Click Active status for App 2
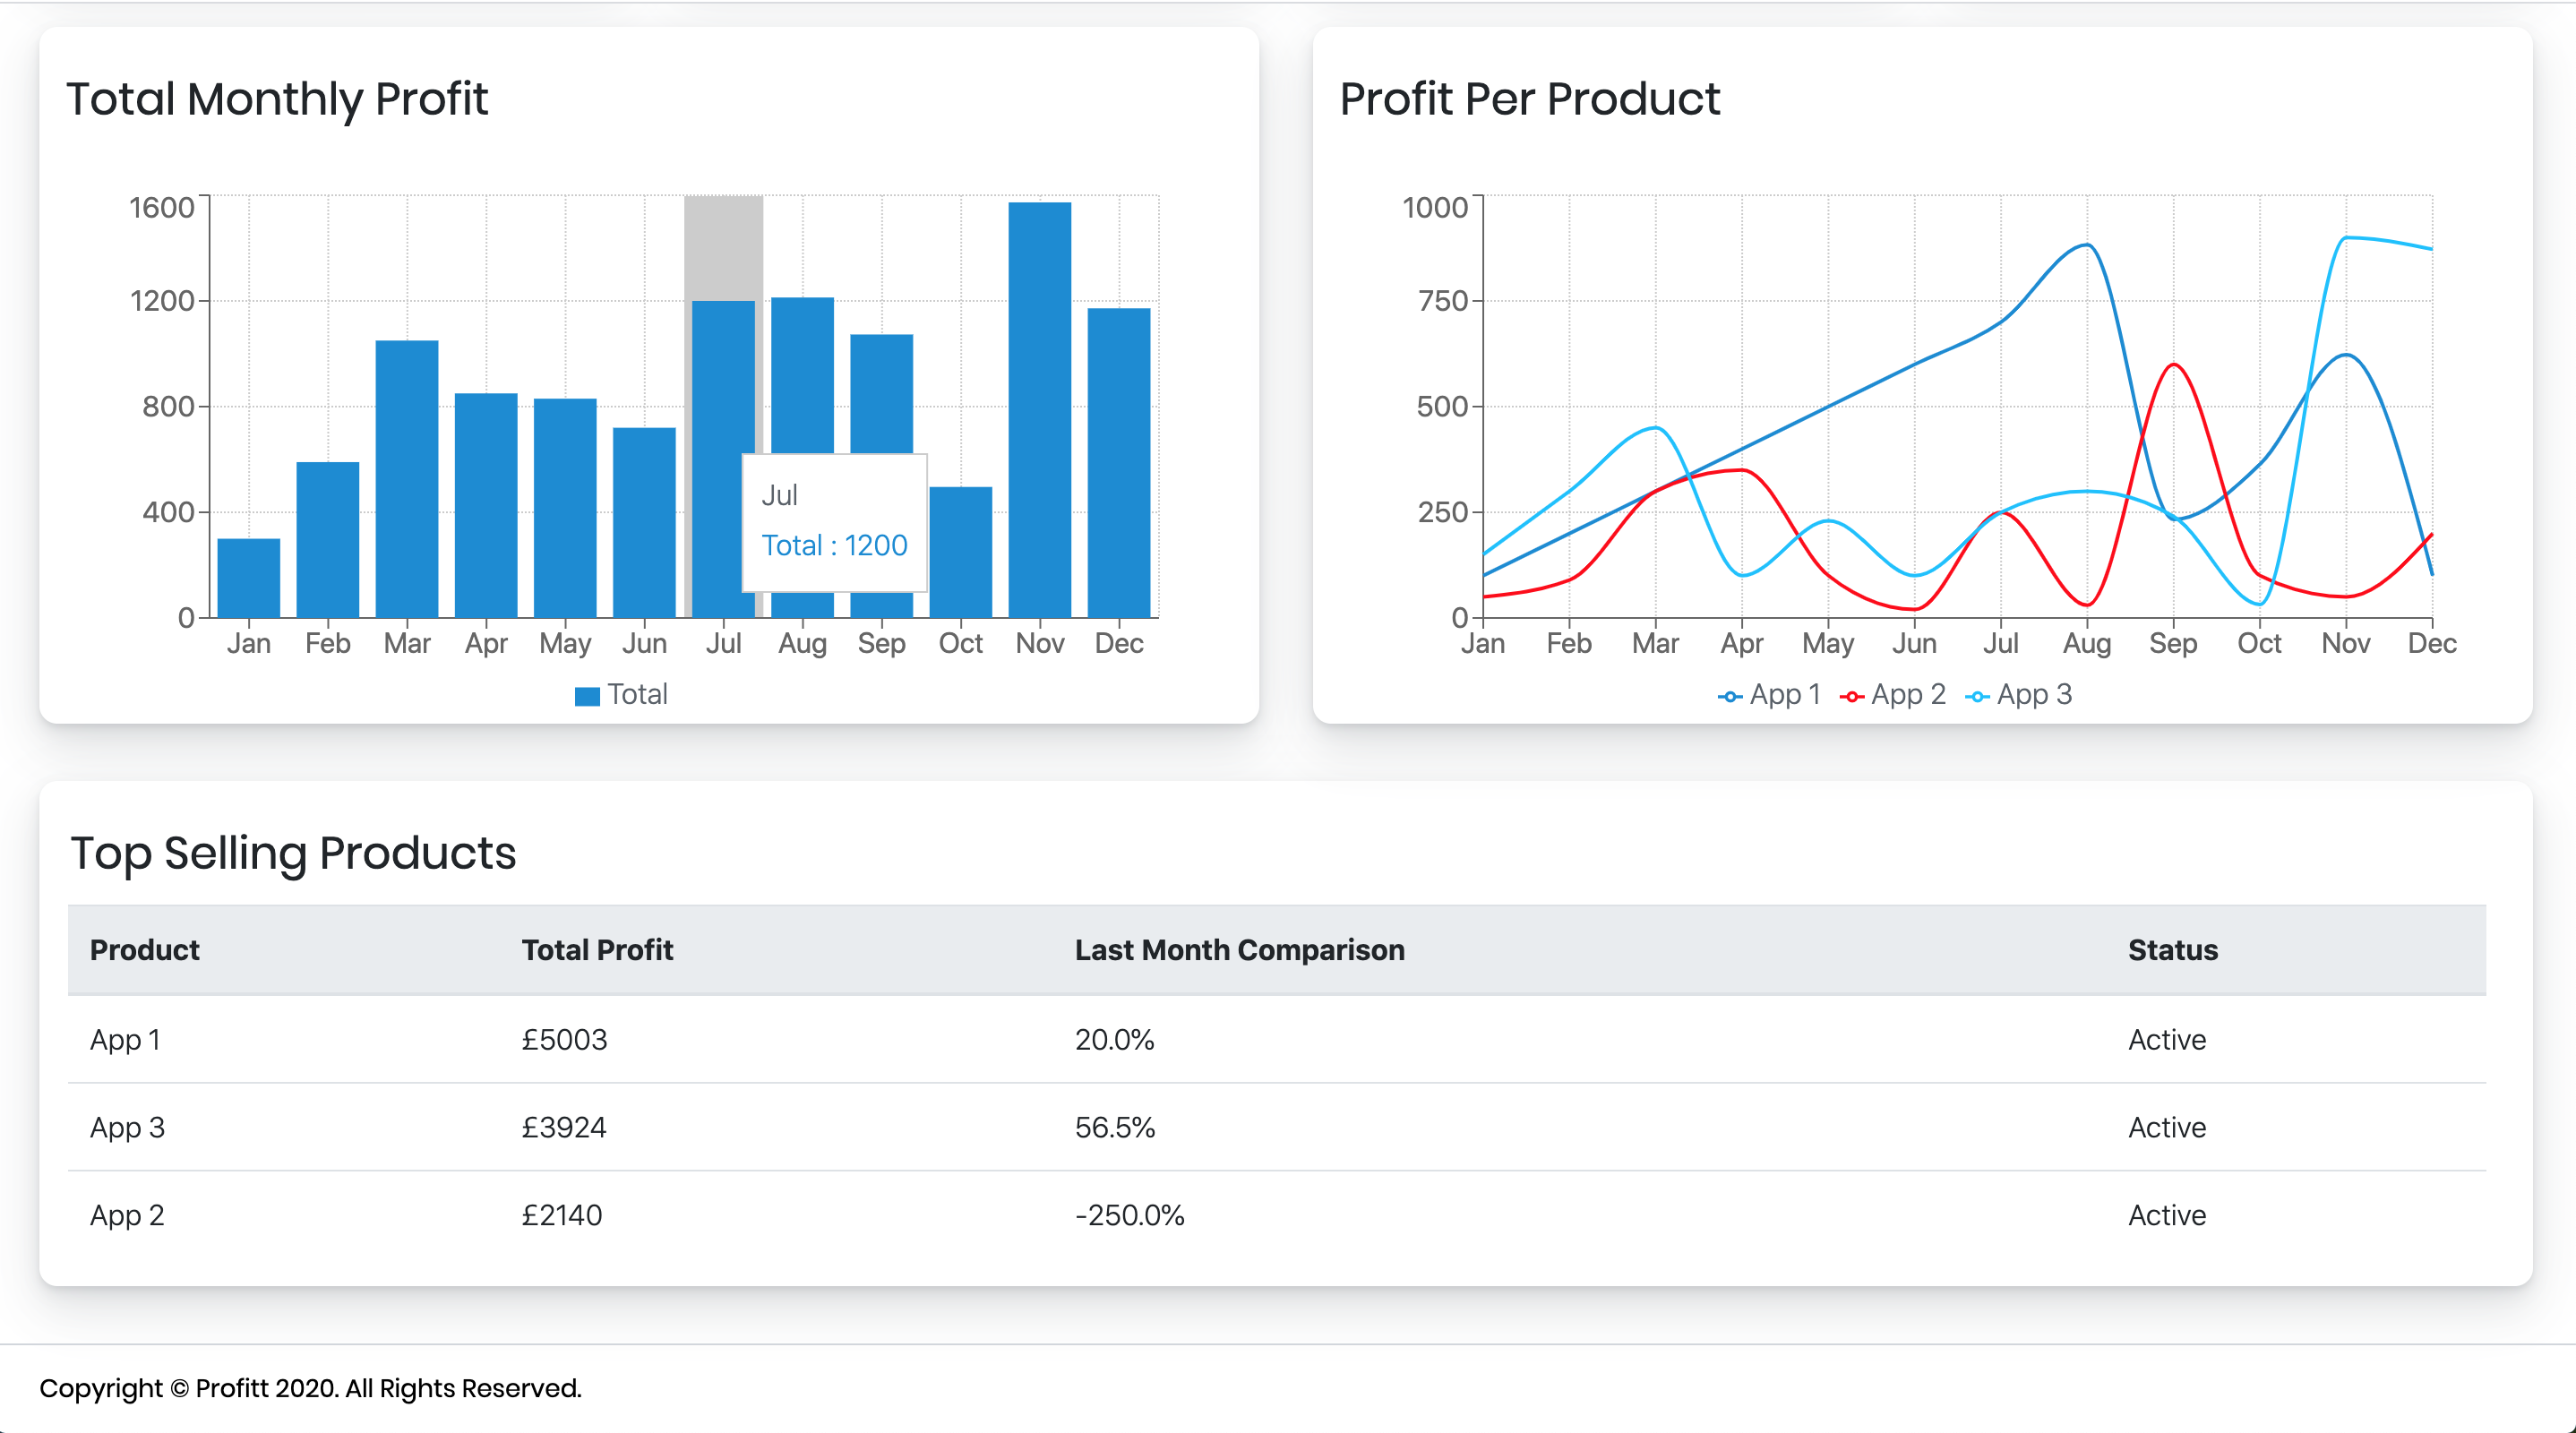Image resolution: width=2576 pixels, height=1433 pixels. (2167, 1214)
